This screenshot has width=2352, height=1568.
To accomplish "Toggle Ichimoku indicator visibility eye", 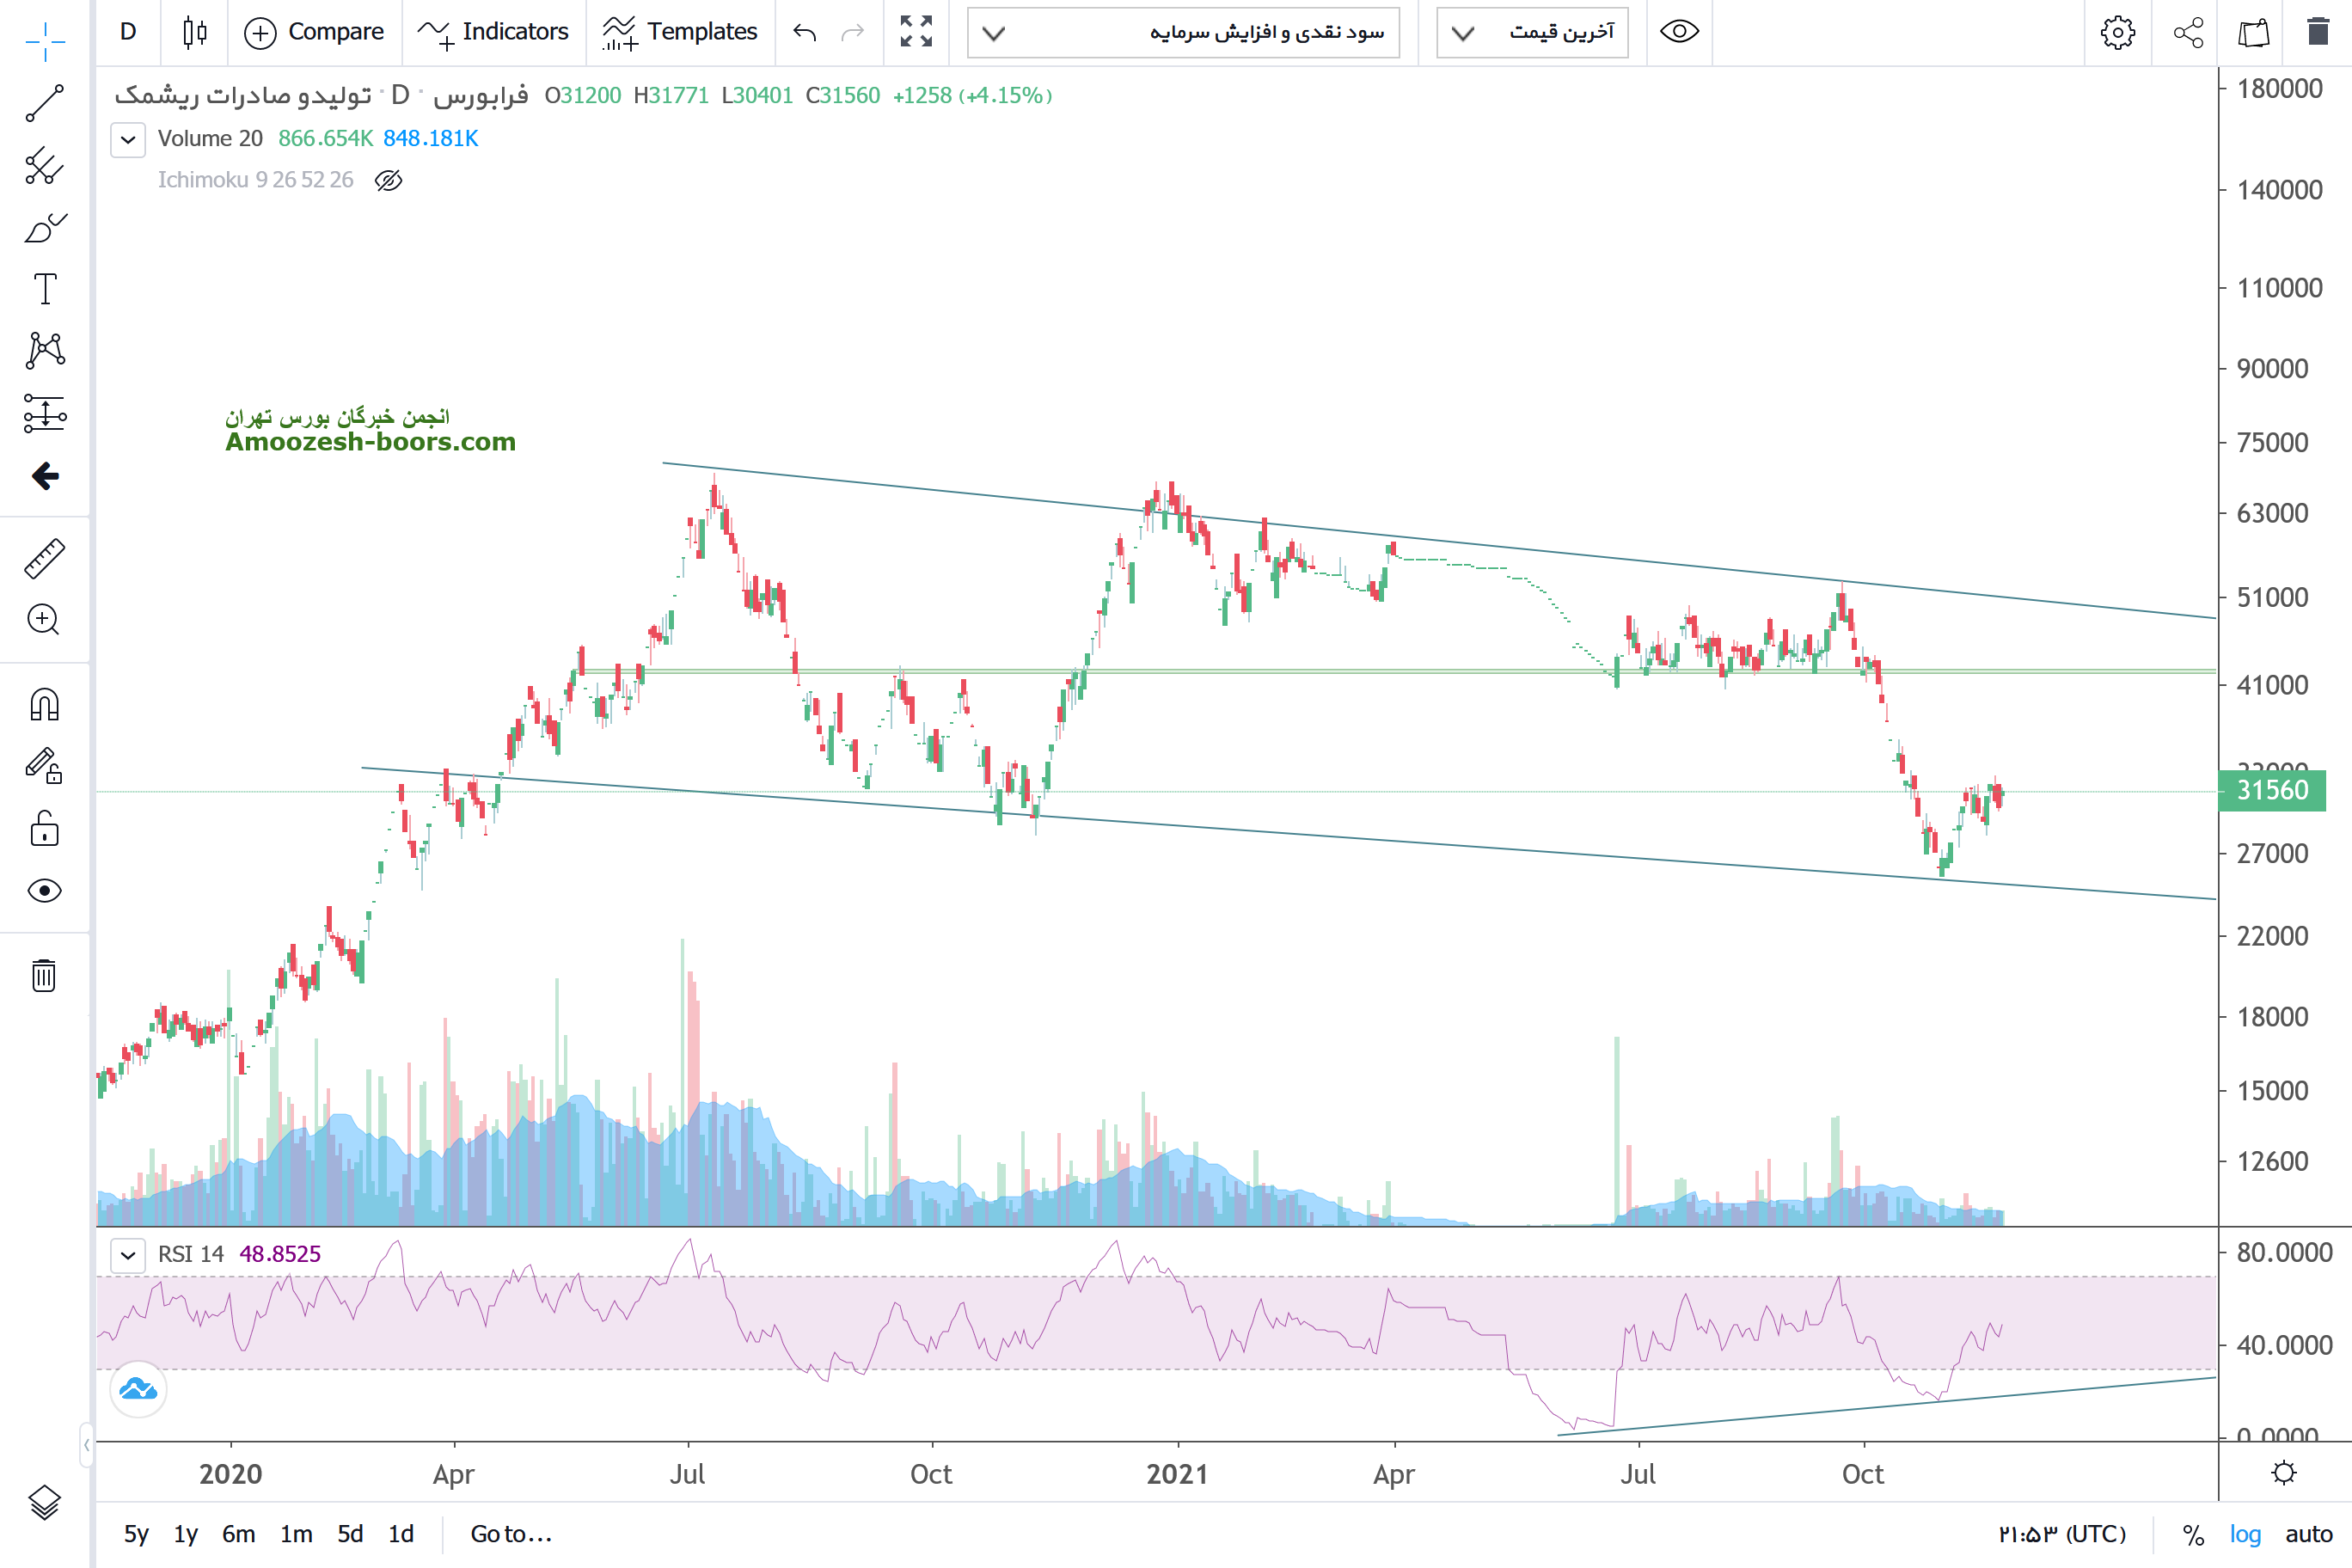I will [388, 180].
